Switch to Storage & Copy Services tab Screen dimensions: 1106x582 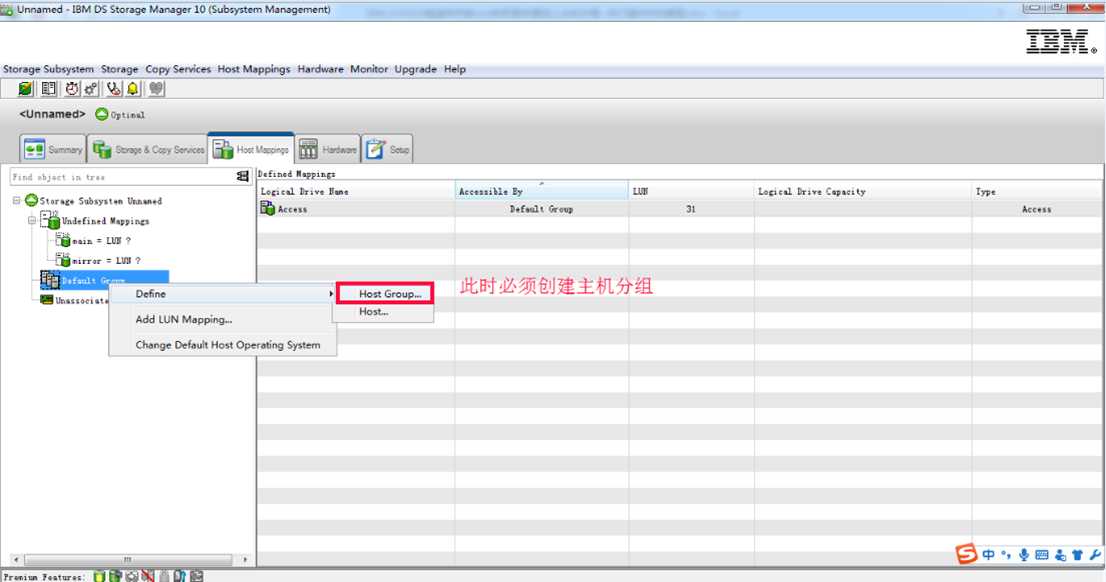coord(147,150)
